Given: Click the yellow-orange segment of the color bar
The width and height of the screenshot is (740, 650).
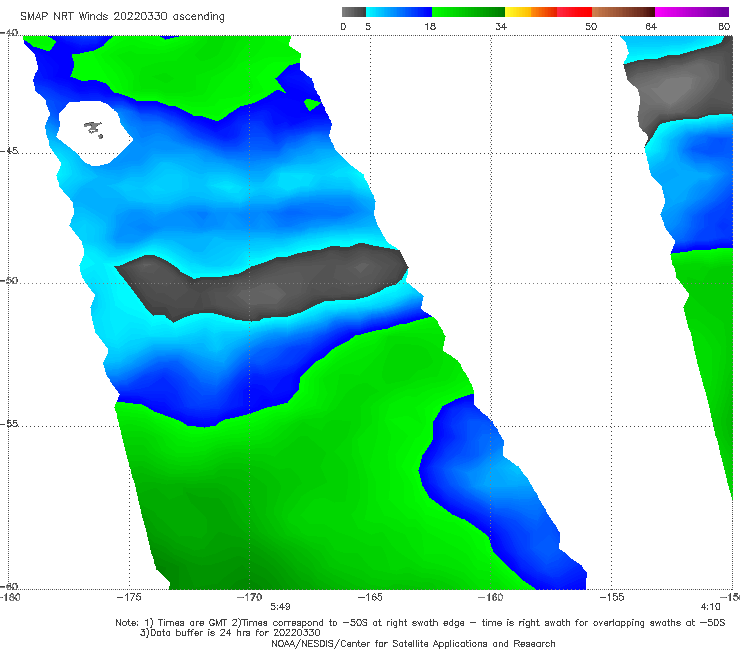Looking at the screenshot, I should point(530,12).
